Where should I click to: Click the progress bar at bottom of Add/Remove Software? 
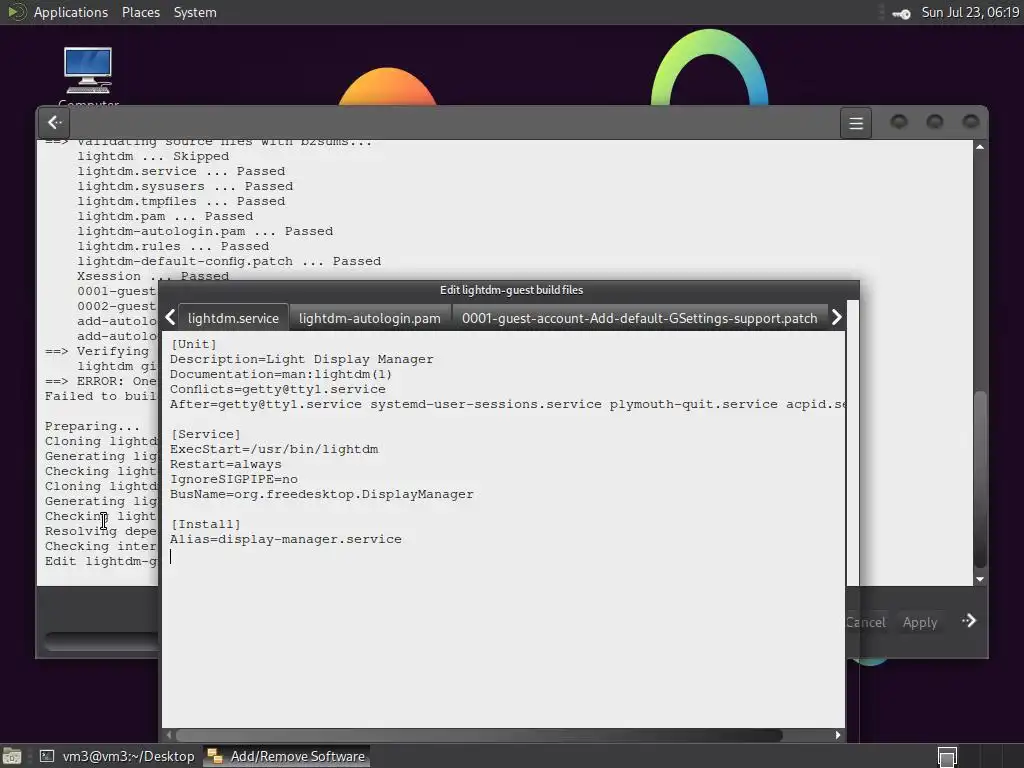tap(101, 641)
